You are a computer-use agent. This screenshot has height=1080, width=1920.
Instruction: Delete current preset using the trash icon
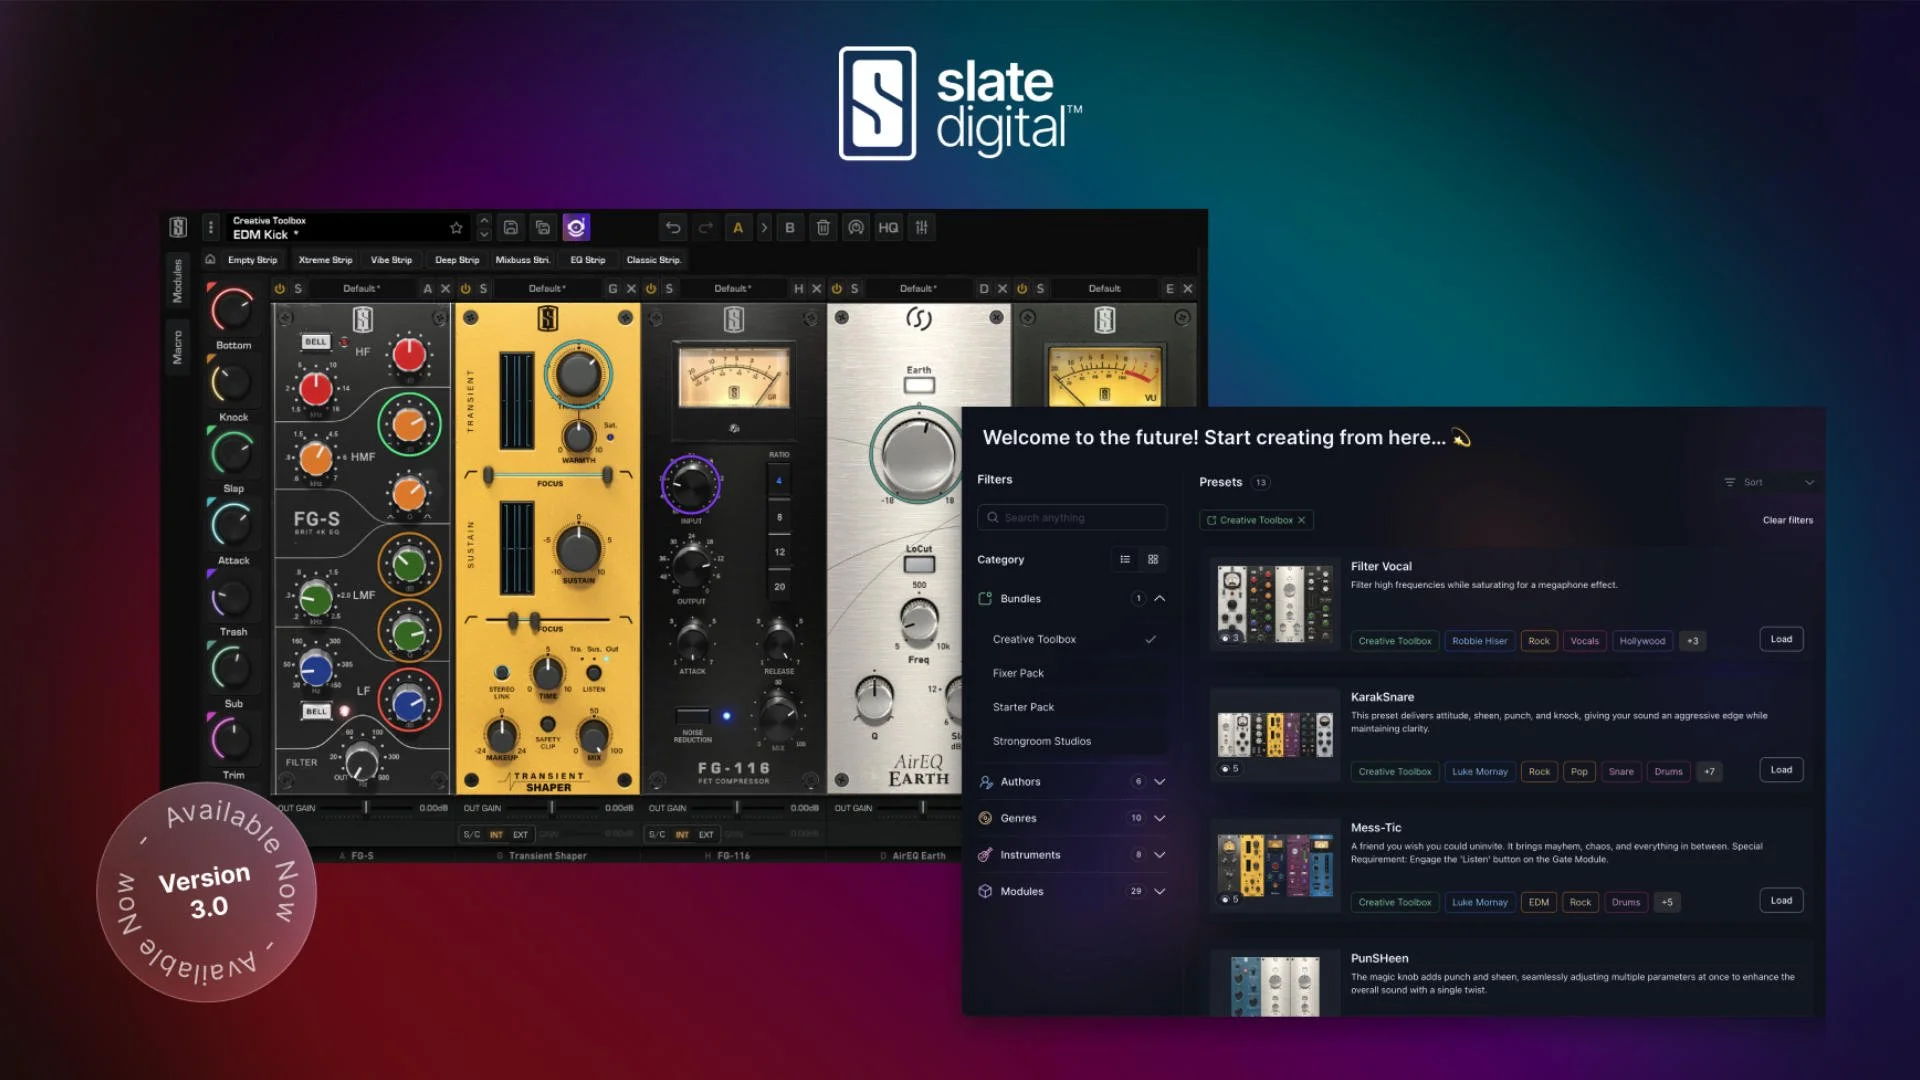(x=823, y=228)
